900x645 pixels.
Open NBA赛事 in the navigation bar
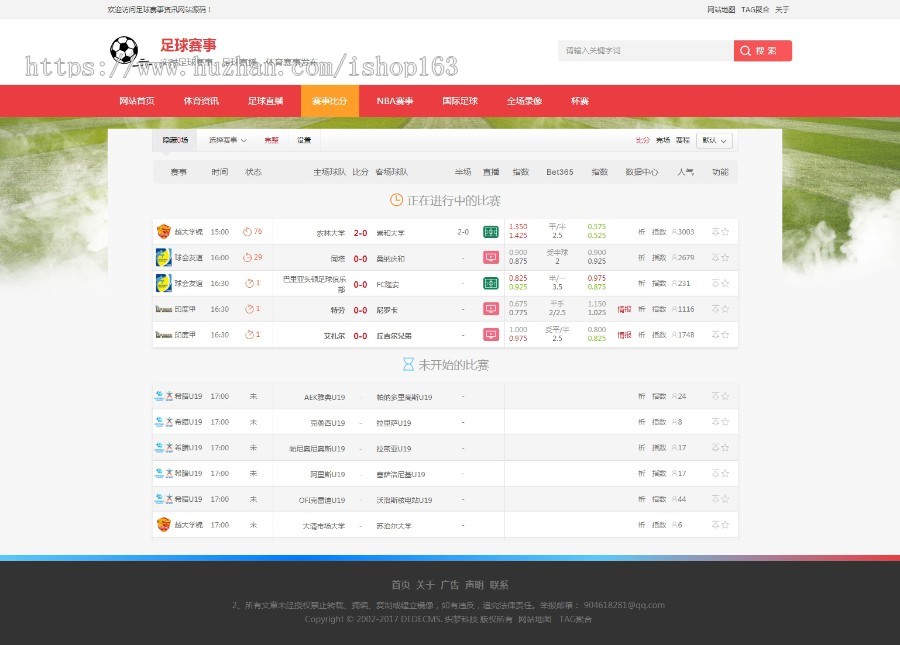click(395, 101)
